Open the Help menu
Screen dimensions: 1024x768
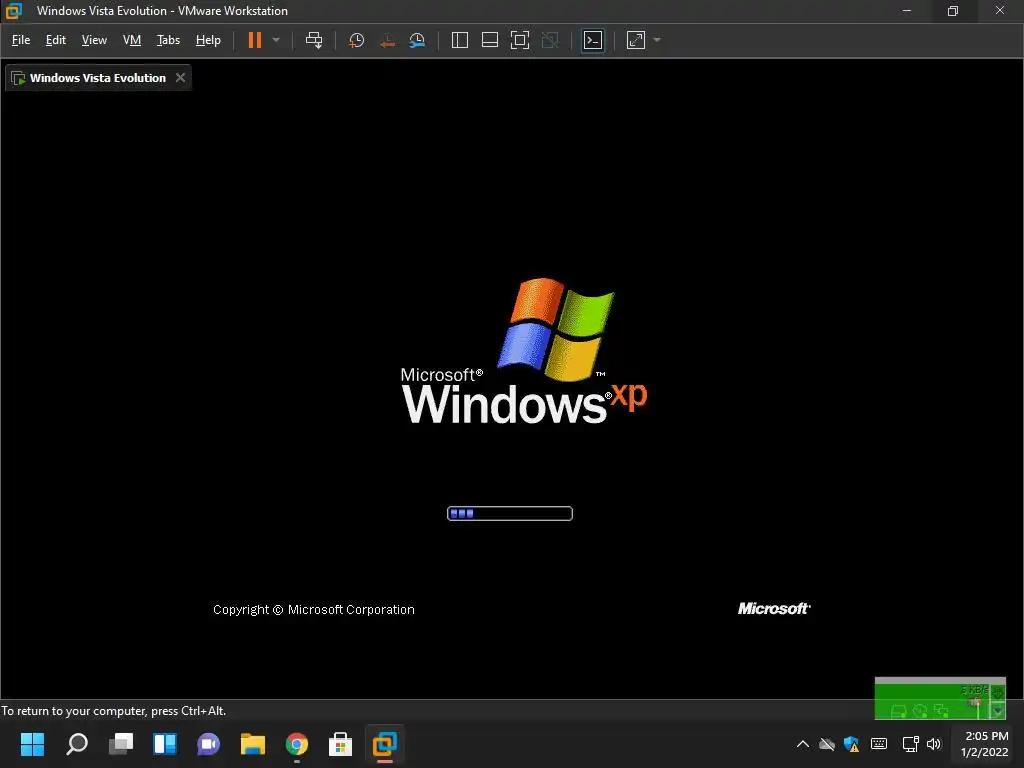[x=208, y=40]
